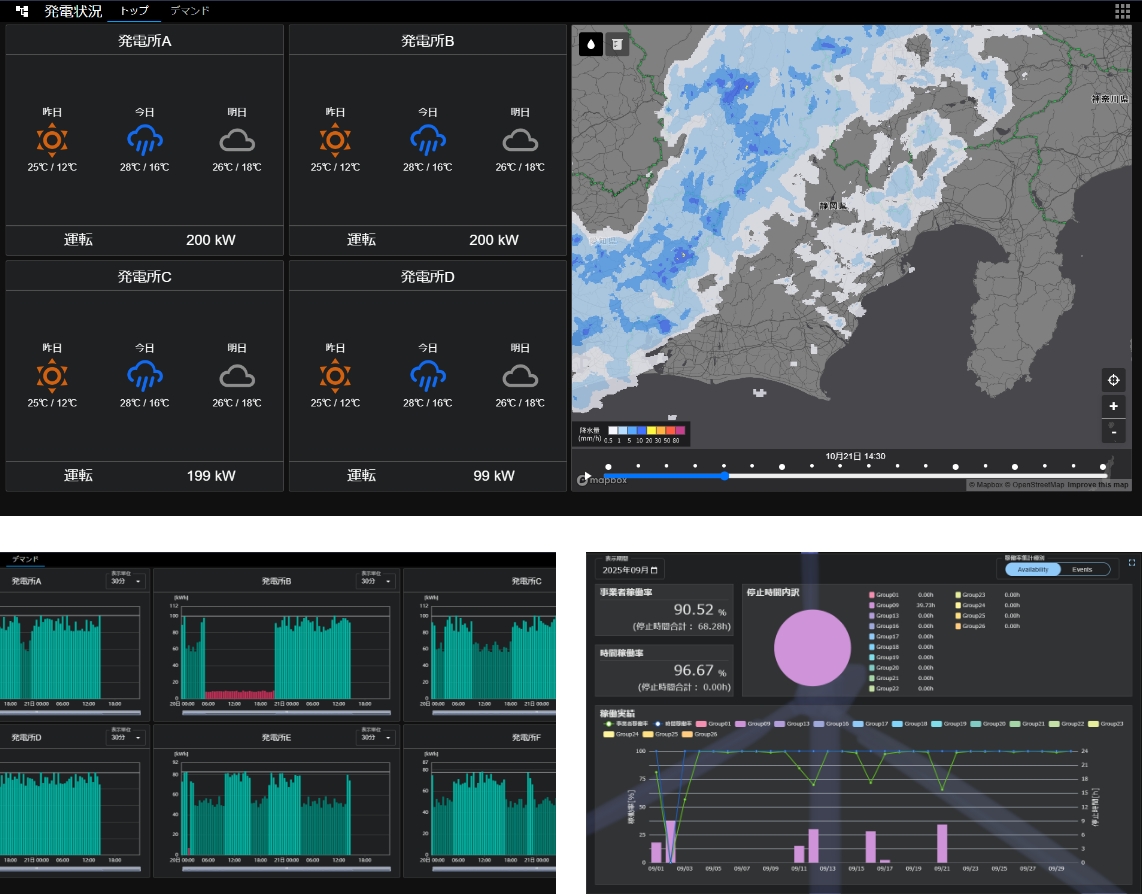Image resolution: width=1142 pixels, height=894 pixels.
Task: Open 表示単位 dropdown for 発電所B
Action: tap(375, 581)
